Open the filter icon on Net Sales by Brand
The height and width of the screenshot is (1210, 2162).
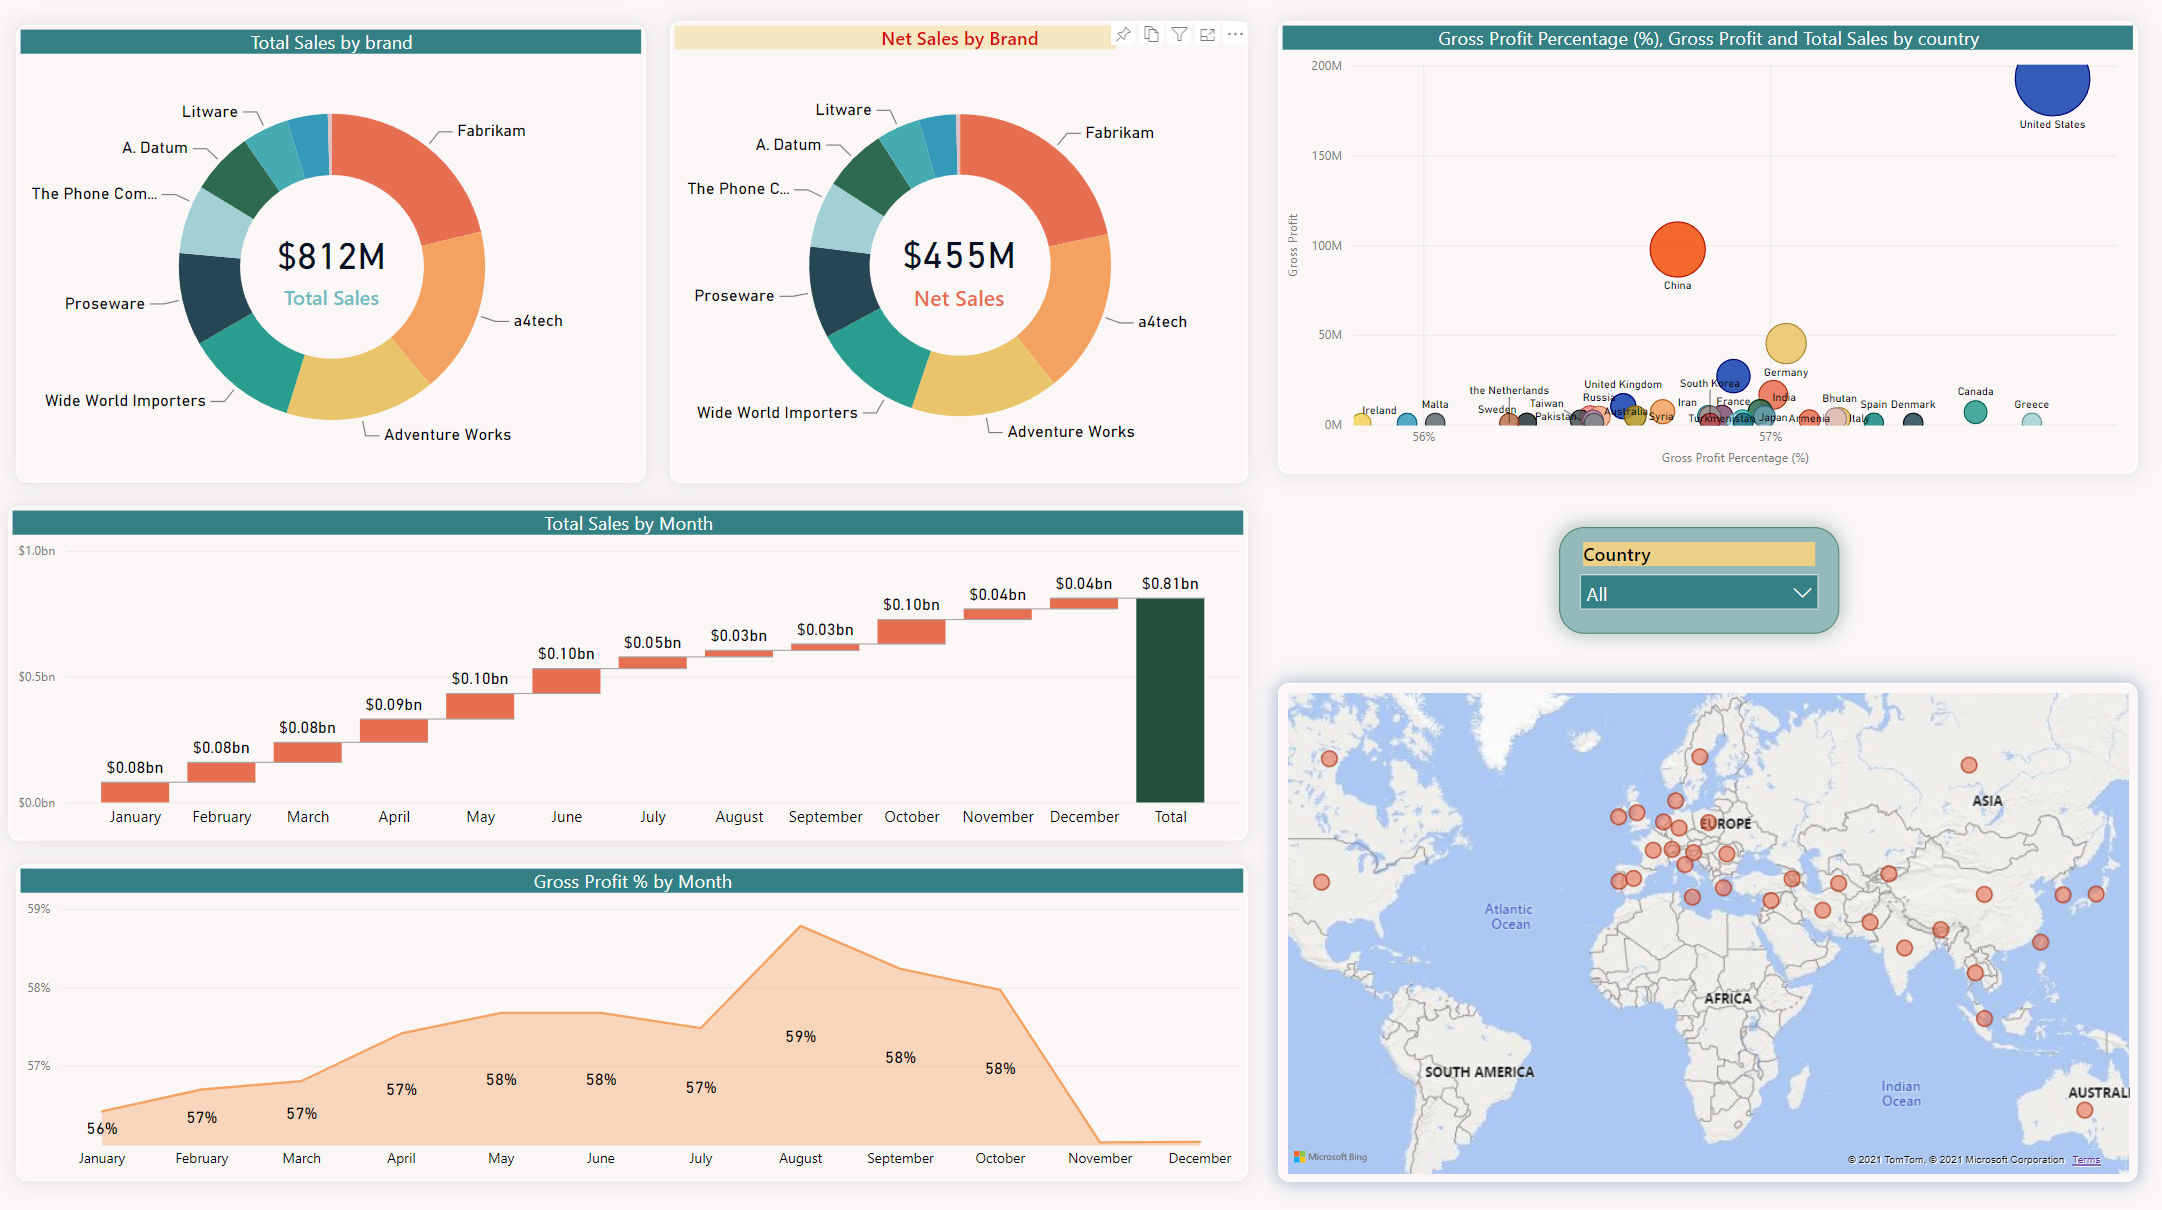1179,33
